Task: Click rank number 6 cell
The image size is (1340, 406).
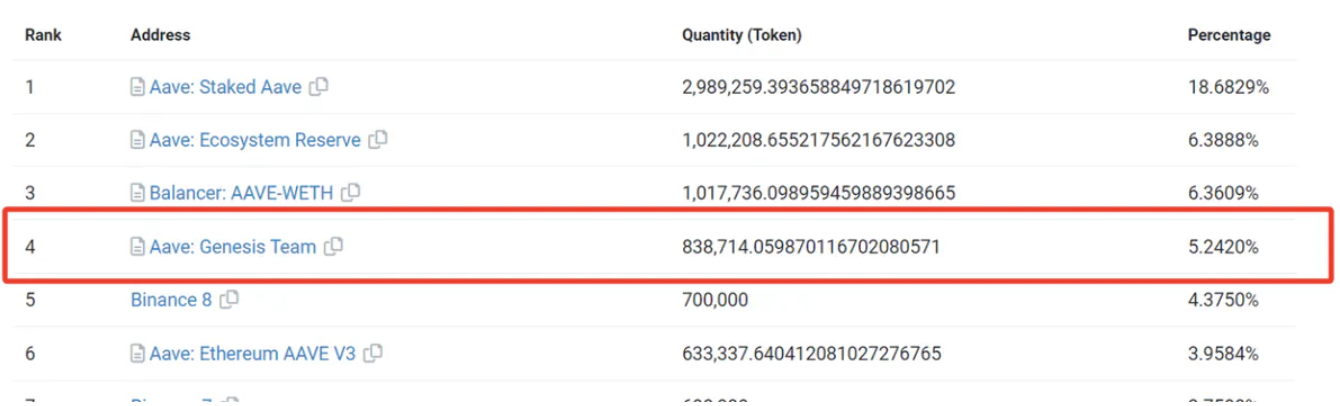Action: pyautogui.click(x=30, y=353)
